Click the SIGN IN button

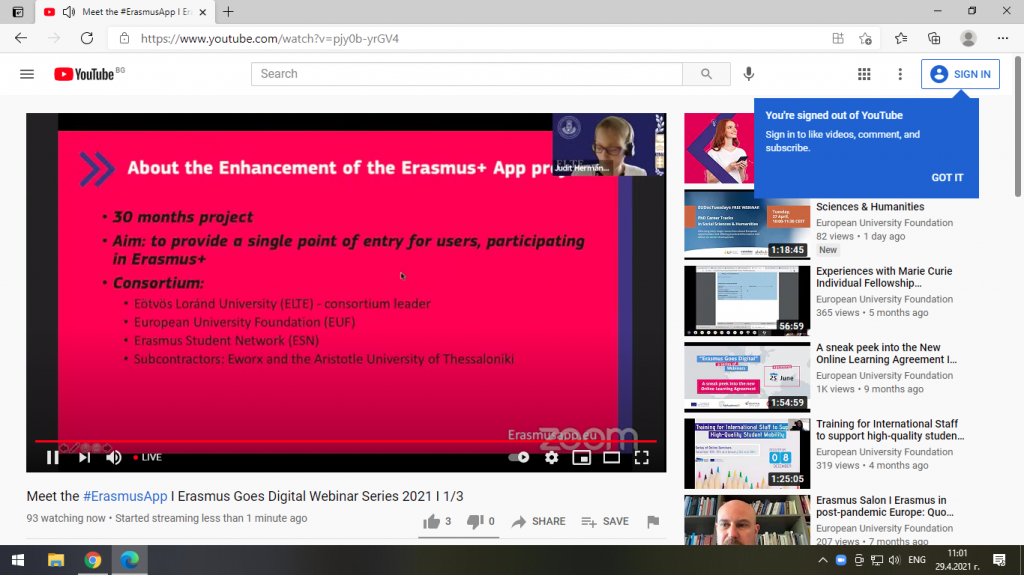[960, 74]
